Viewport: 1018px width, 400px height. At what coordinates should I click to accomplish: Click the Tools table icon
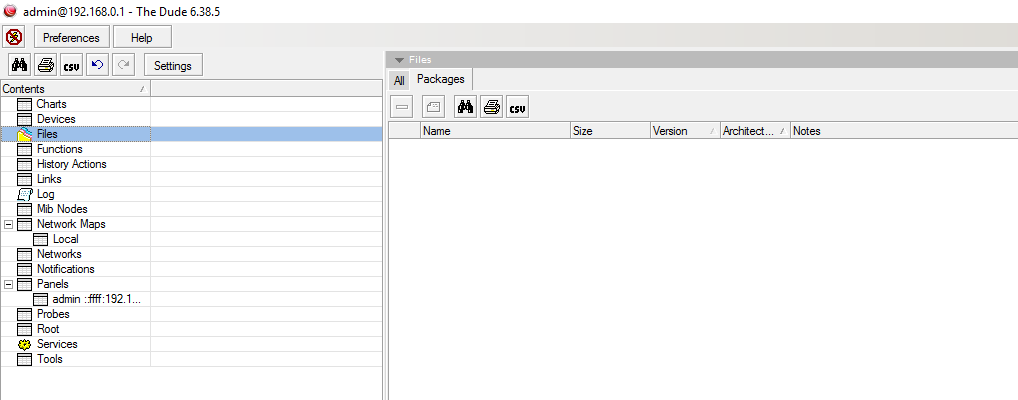24,359
